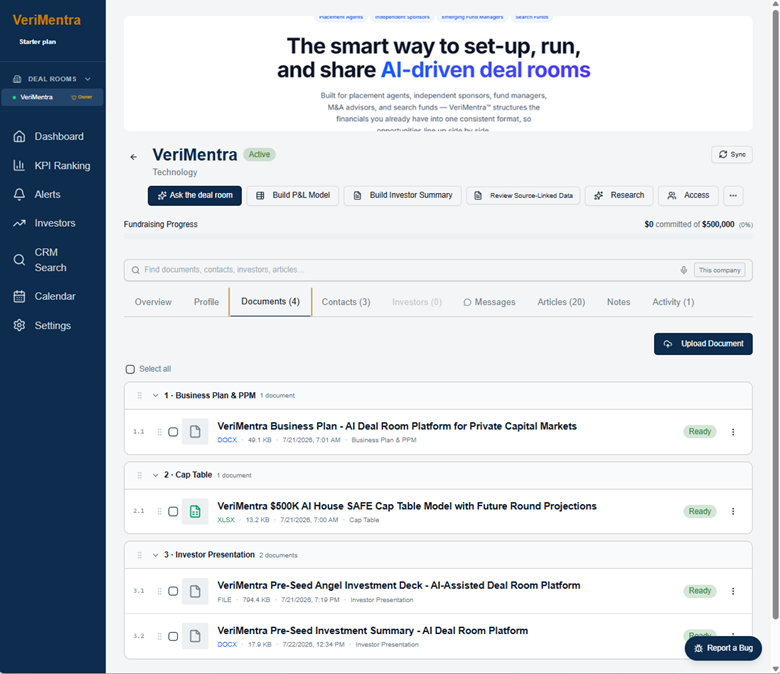Tick the Select all checkbox
780x674 pixels.
point(130,369)
